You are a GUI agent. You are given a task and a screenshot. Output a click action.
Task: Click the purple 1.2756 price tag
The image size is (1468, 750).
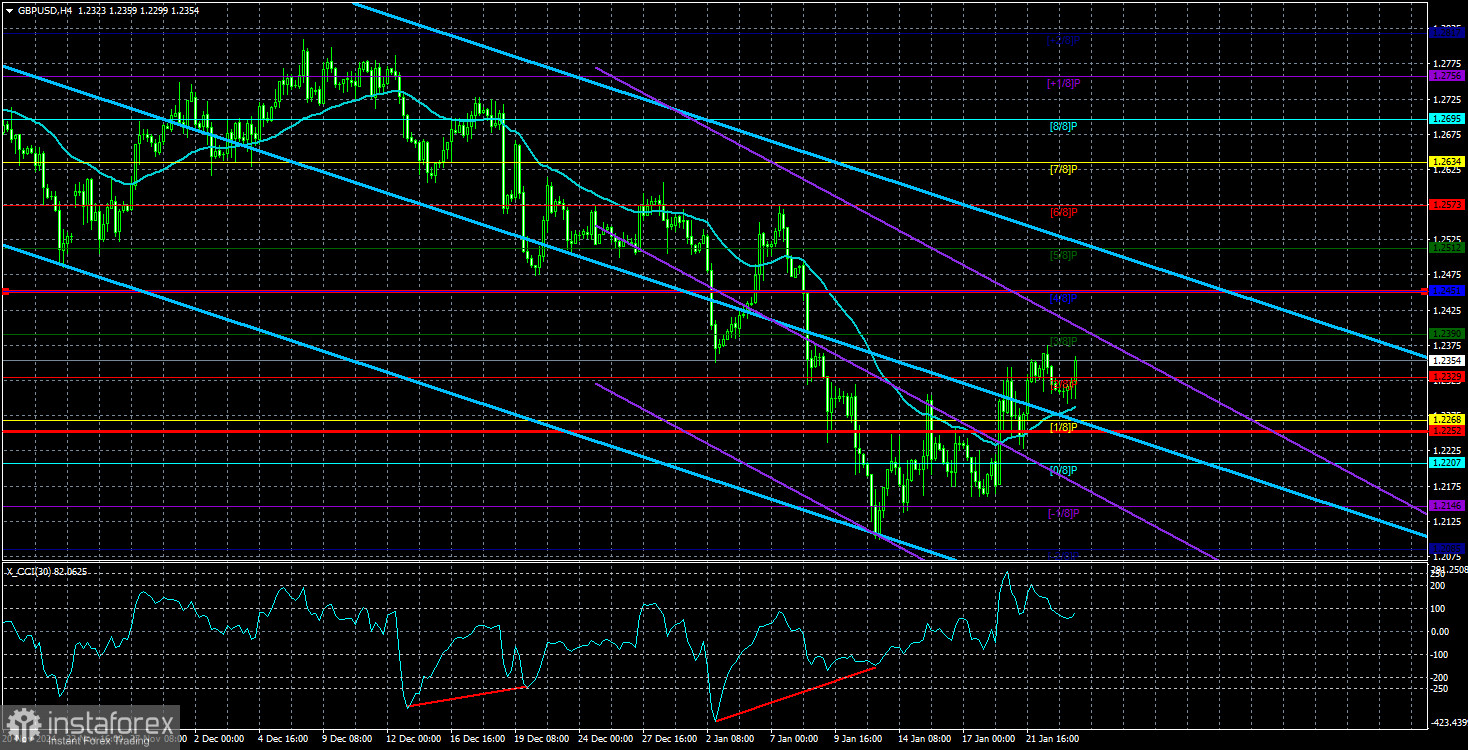point(1447,76)
